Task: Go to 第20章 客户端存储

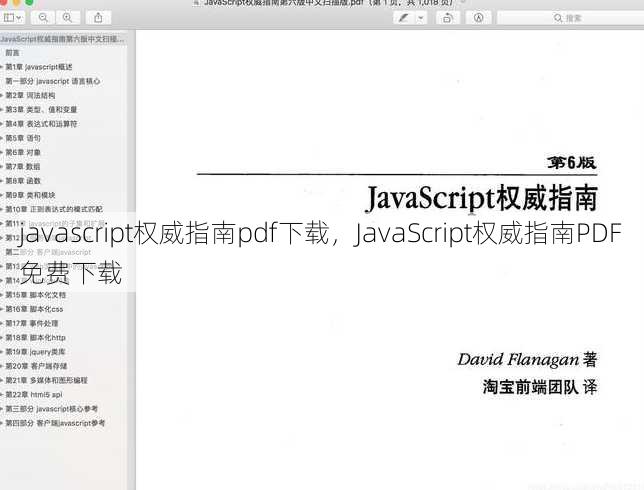Action: coord(36,366)
